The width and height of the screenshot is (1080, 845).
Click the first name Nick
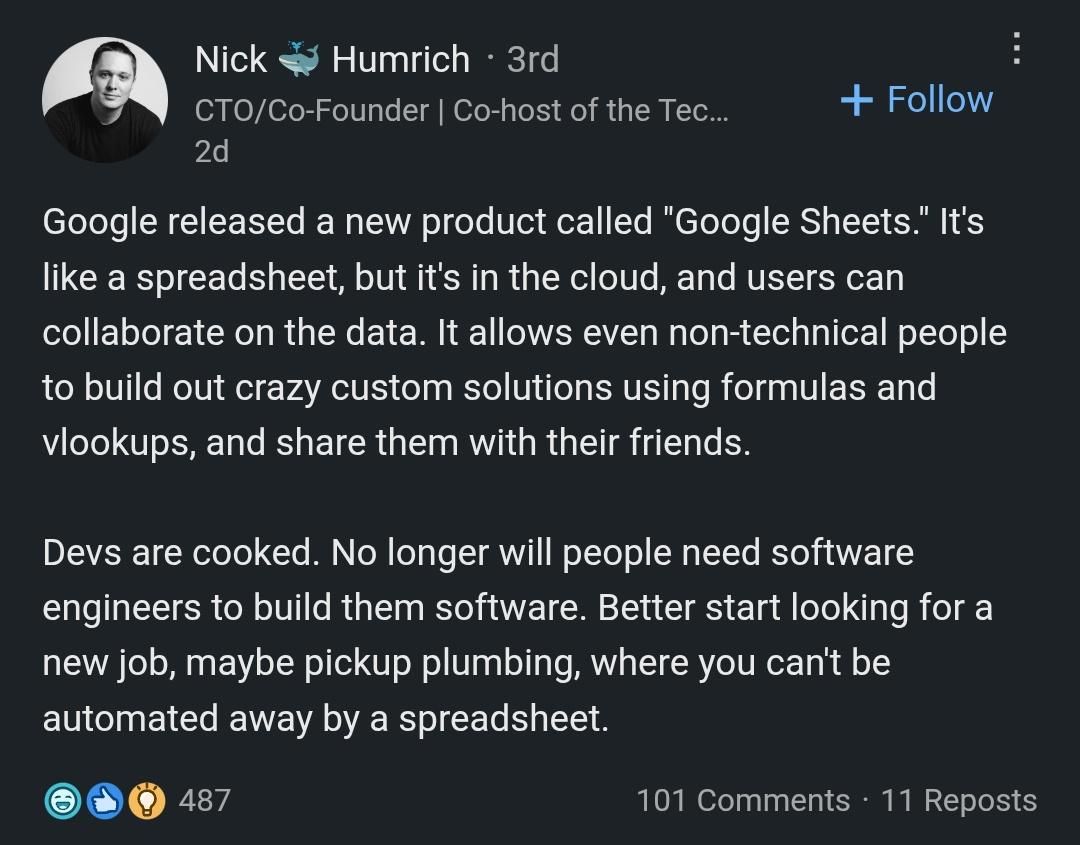231,60
